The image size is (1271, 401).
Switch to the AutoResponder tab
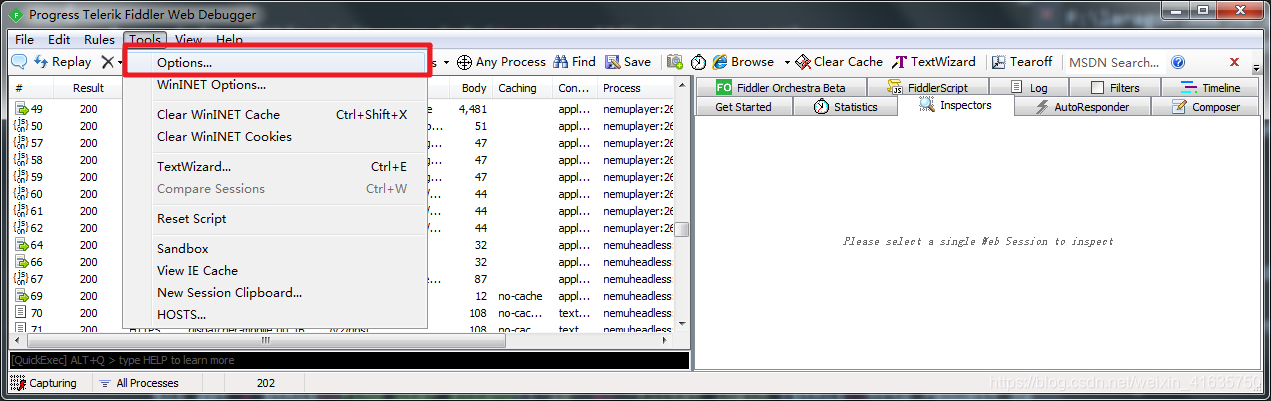pos(1082,107)
